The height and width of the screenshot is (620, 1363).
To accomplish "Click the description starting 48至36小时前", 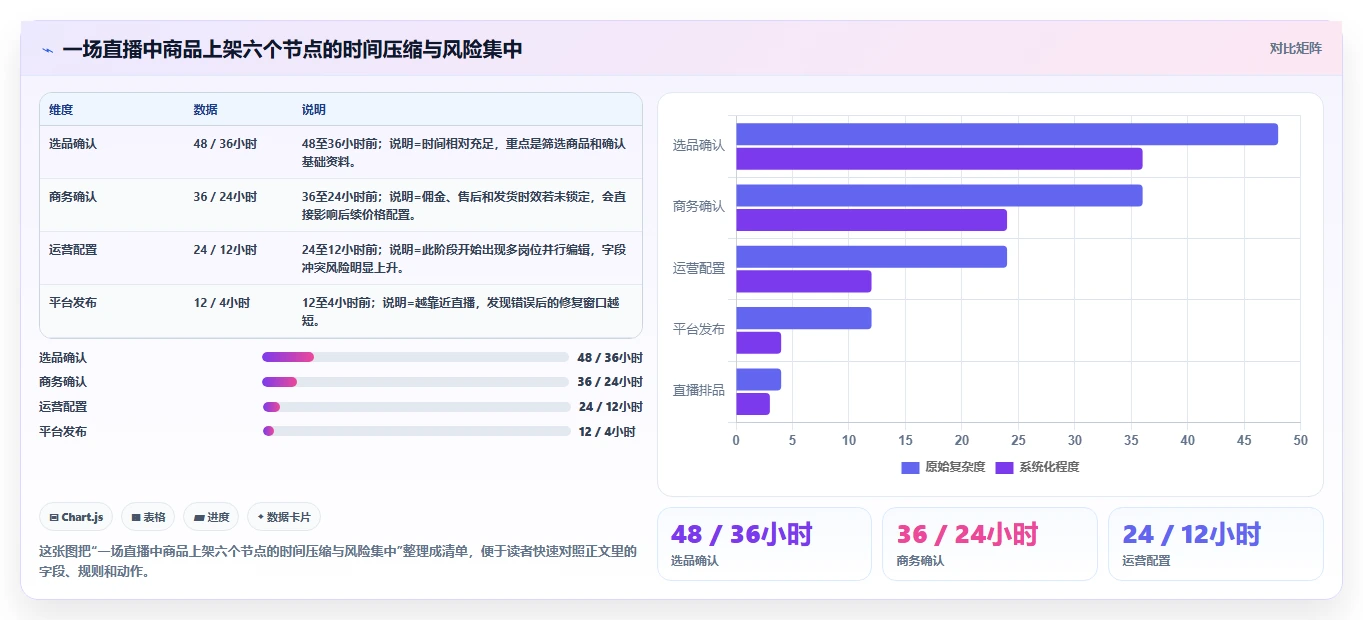I will coord(464,153).
